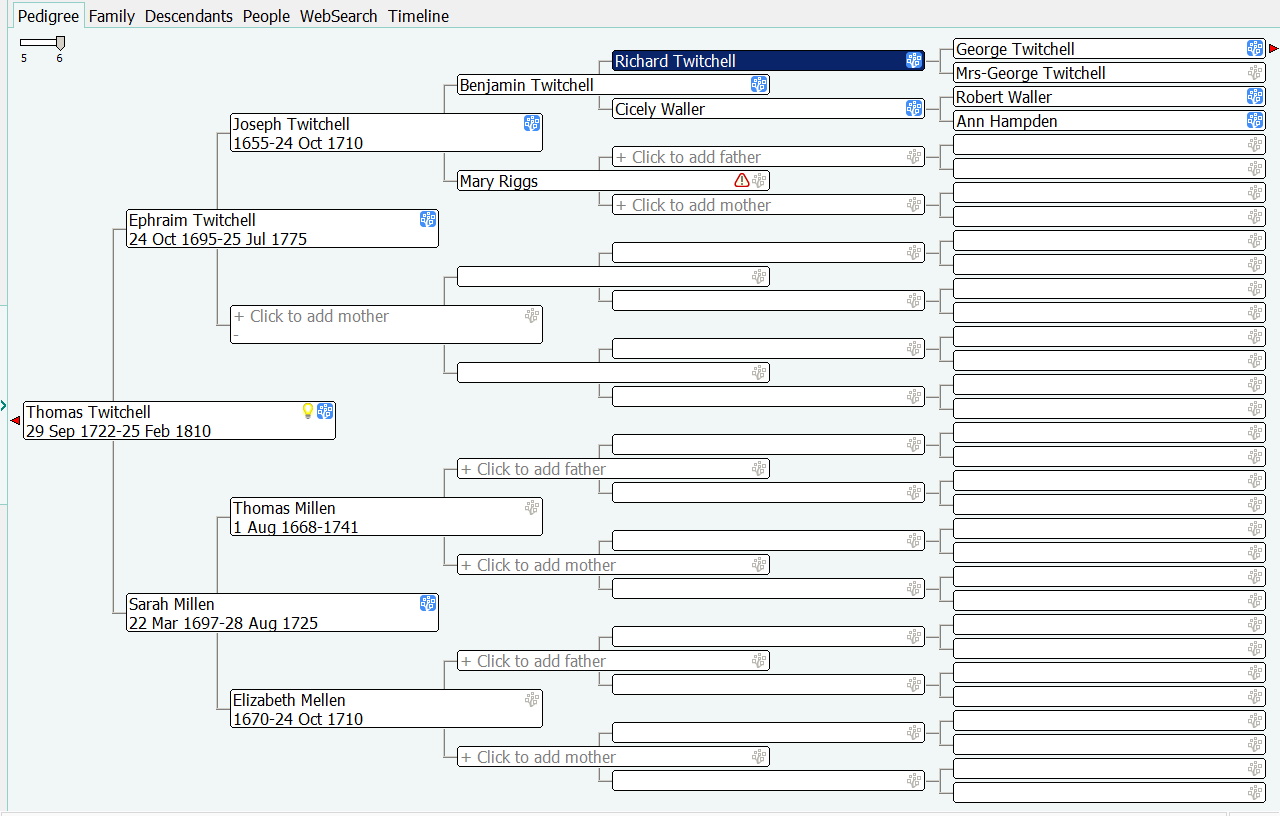Add father for Elizabeth Mellen

pos(613,661)
